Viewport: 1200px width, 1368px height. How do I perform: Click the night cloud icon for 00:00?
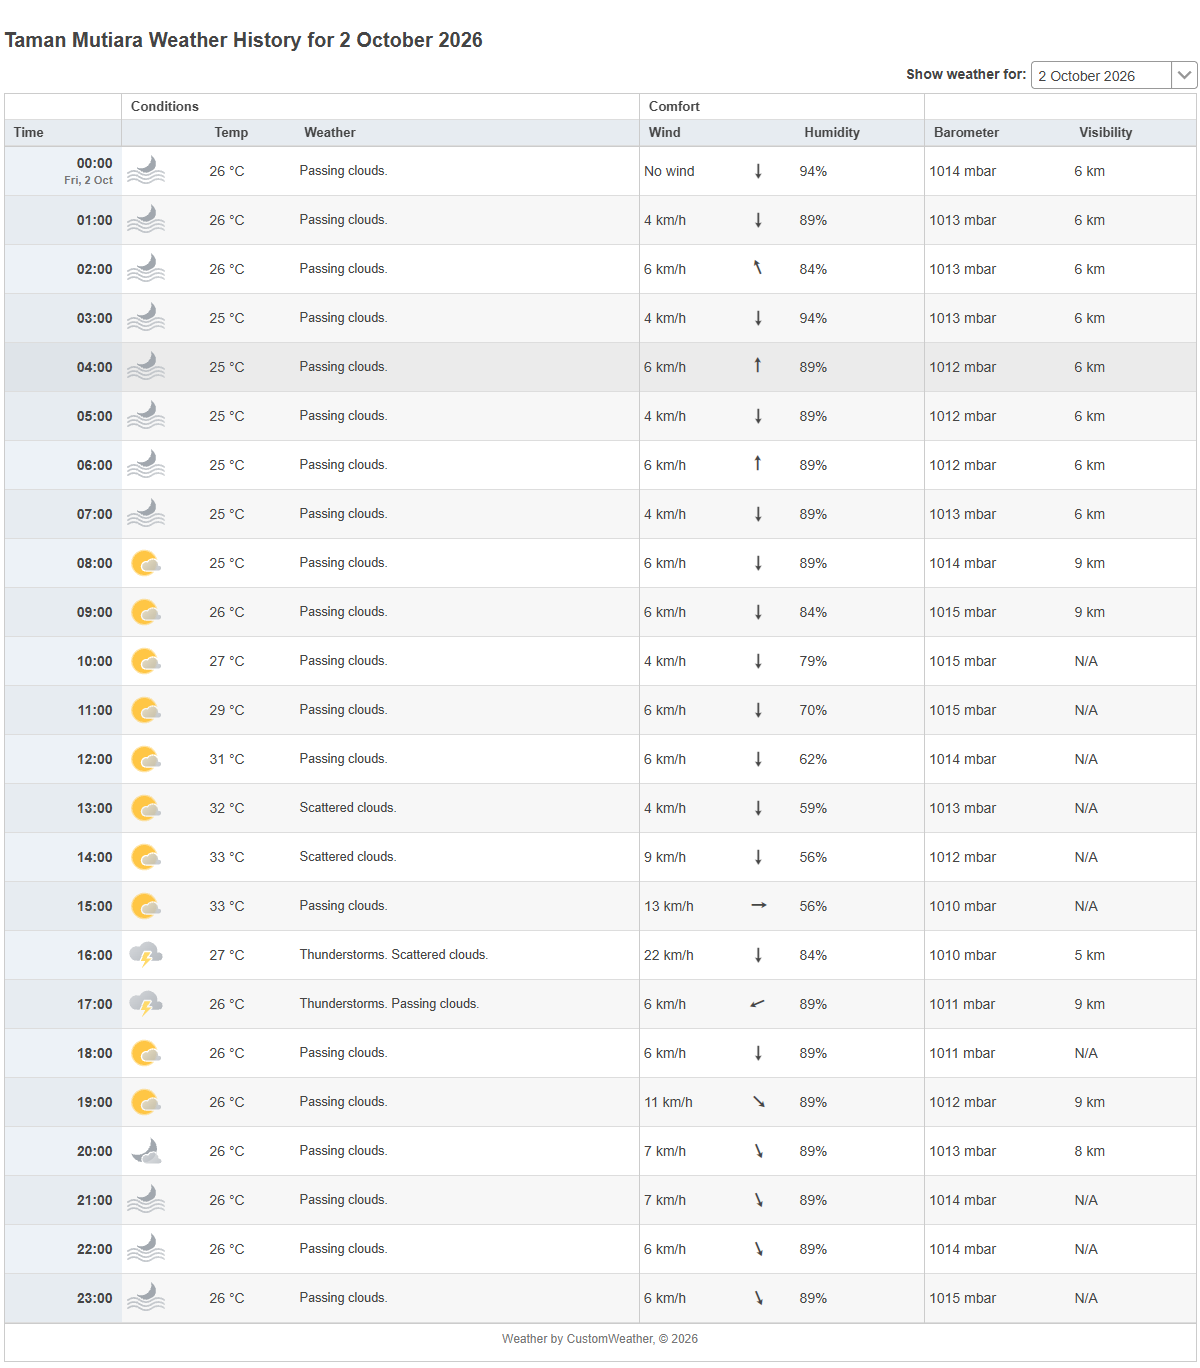(146, 171)
